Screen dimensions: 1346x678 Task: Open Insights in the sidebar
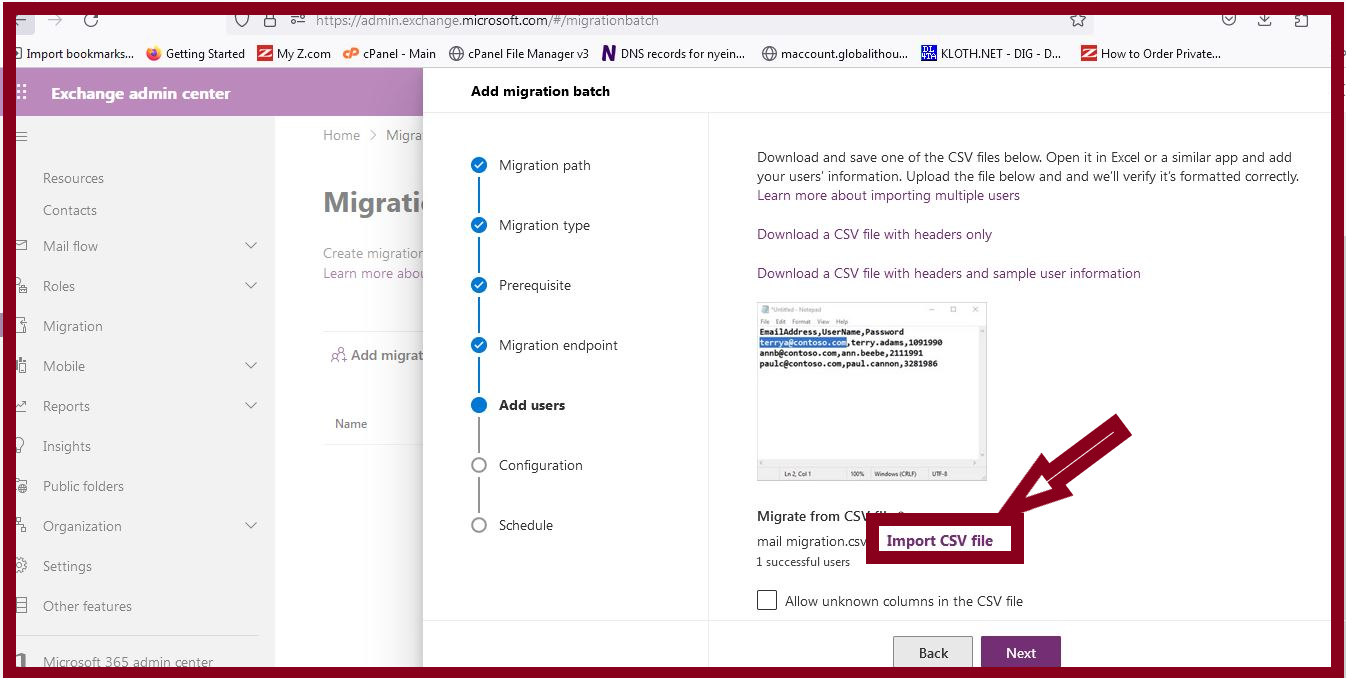tap(67, 446)
